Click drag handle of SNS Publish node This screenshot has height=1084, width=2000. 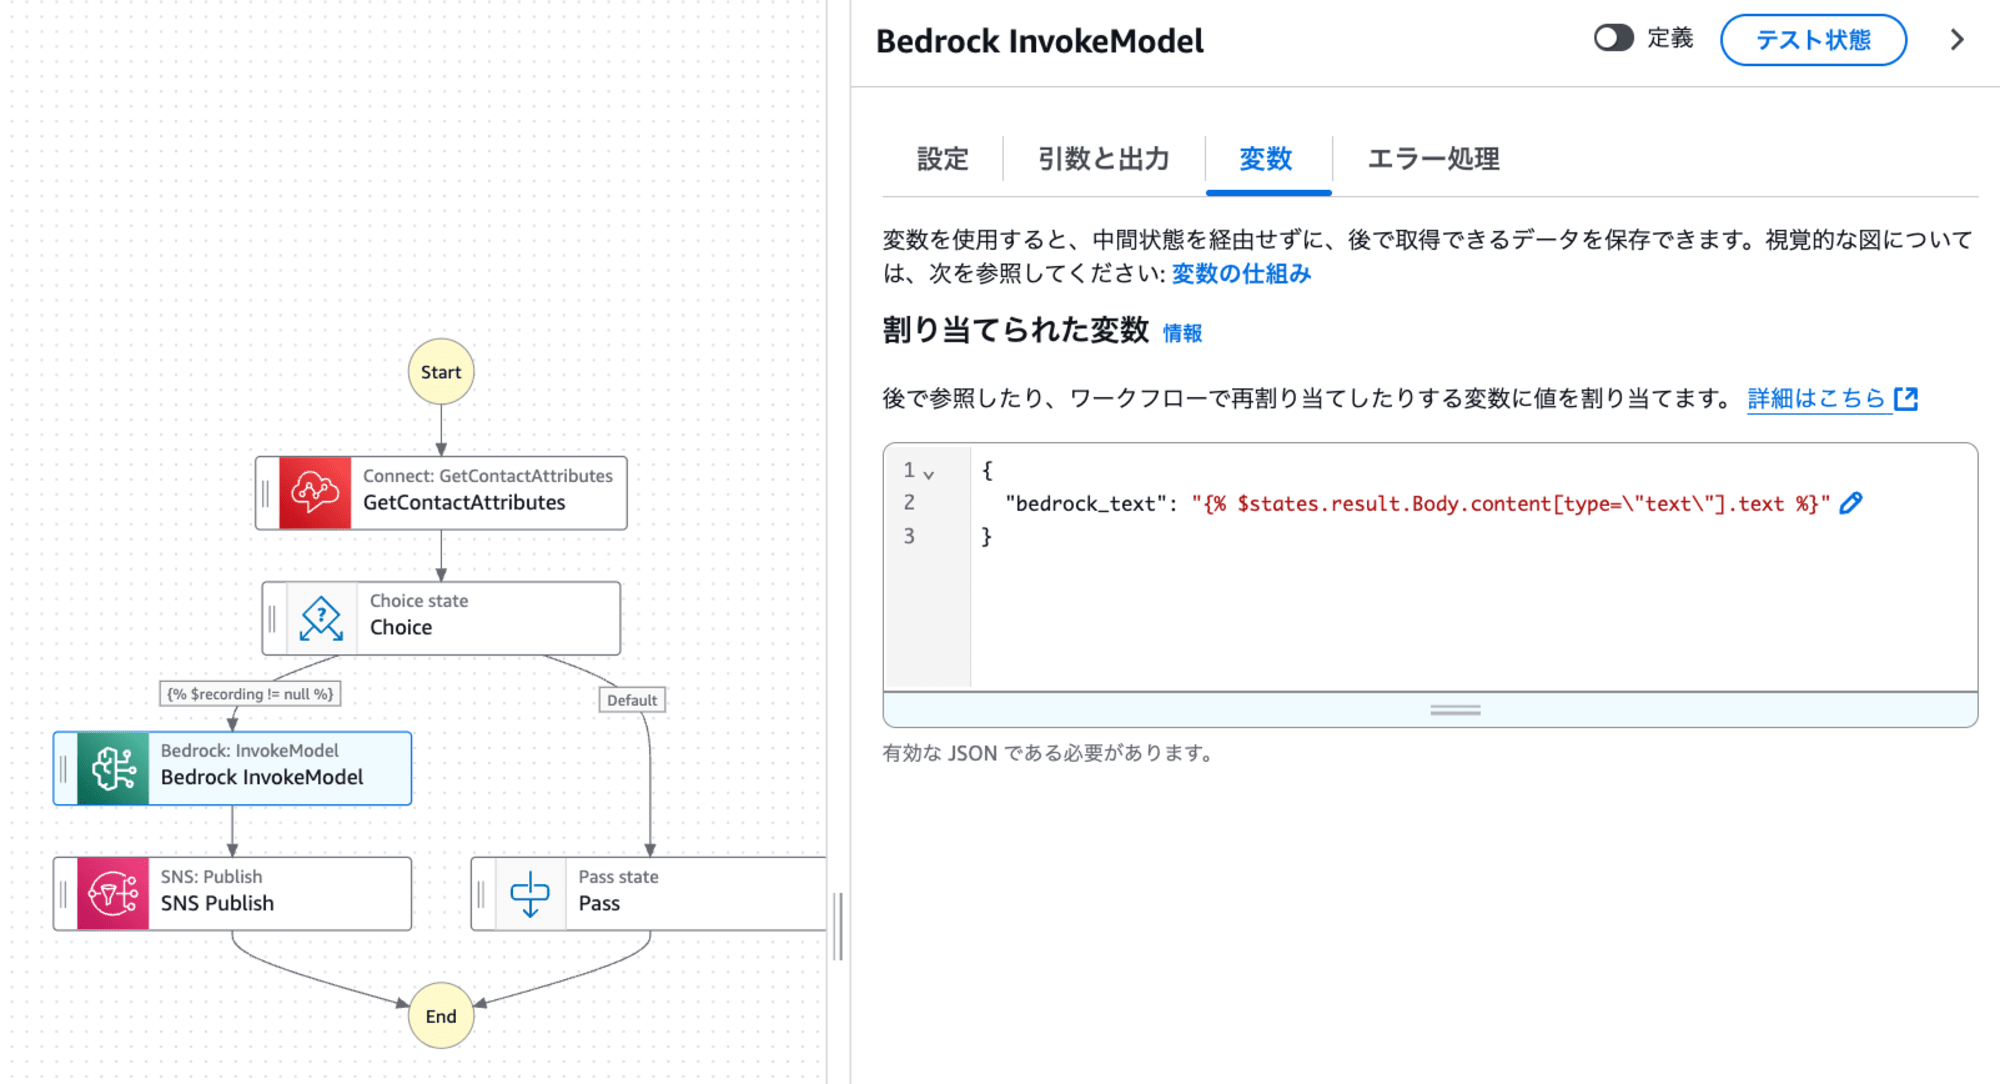click(x=64, y=894)
